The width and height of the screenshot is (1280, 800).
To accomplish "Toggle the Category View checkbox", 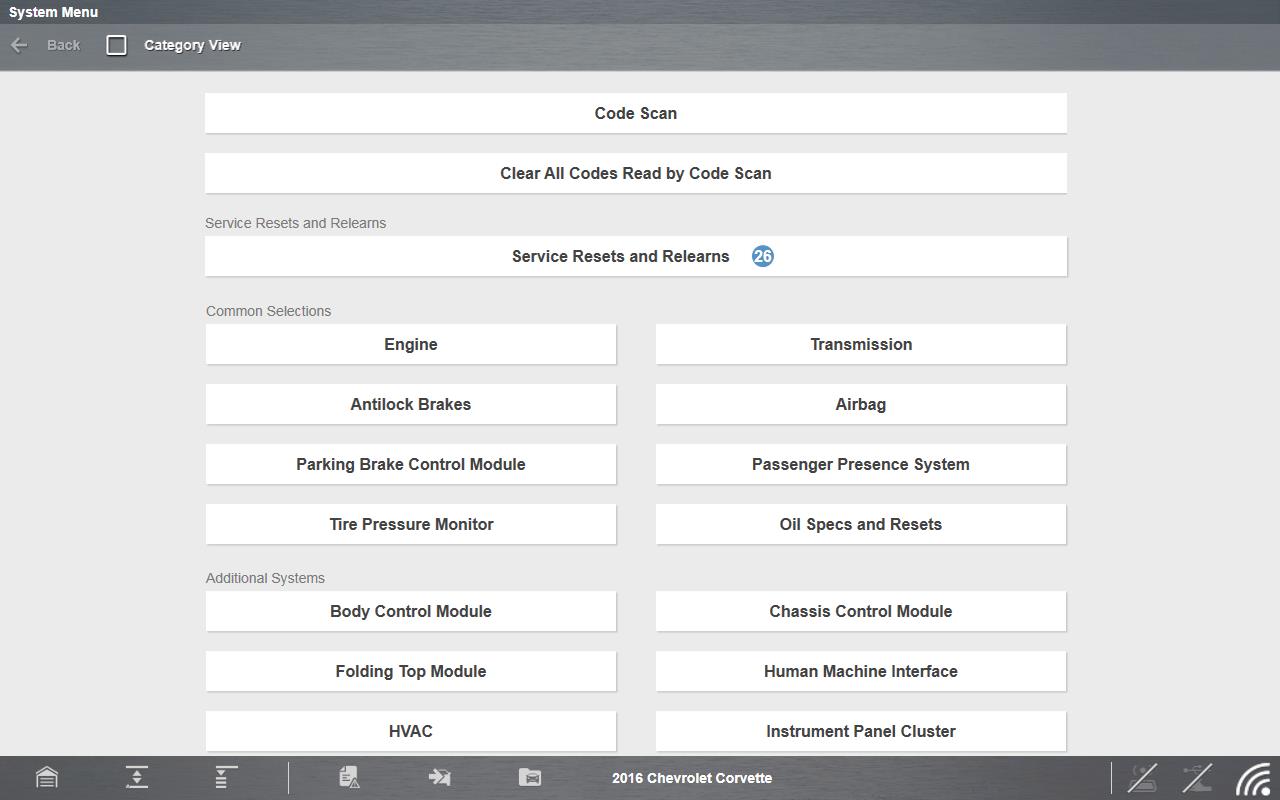I will tap(117, 45).
